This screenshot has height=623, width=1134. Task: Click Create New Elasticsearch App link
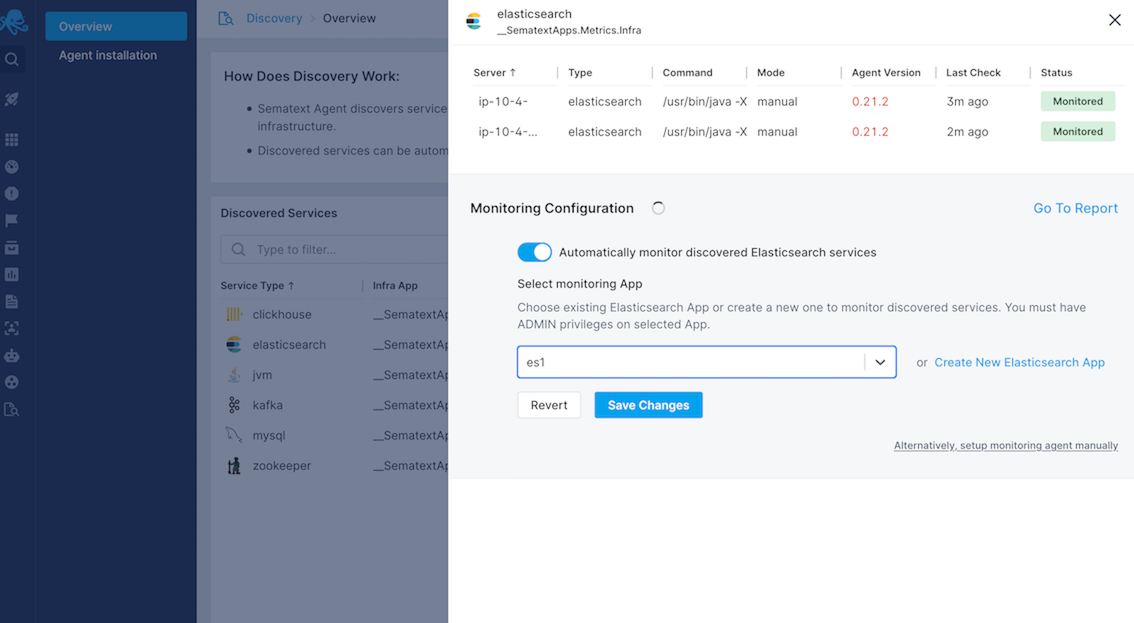[1019, 362]
